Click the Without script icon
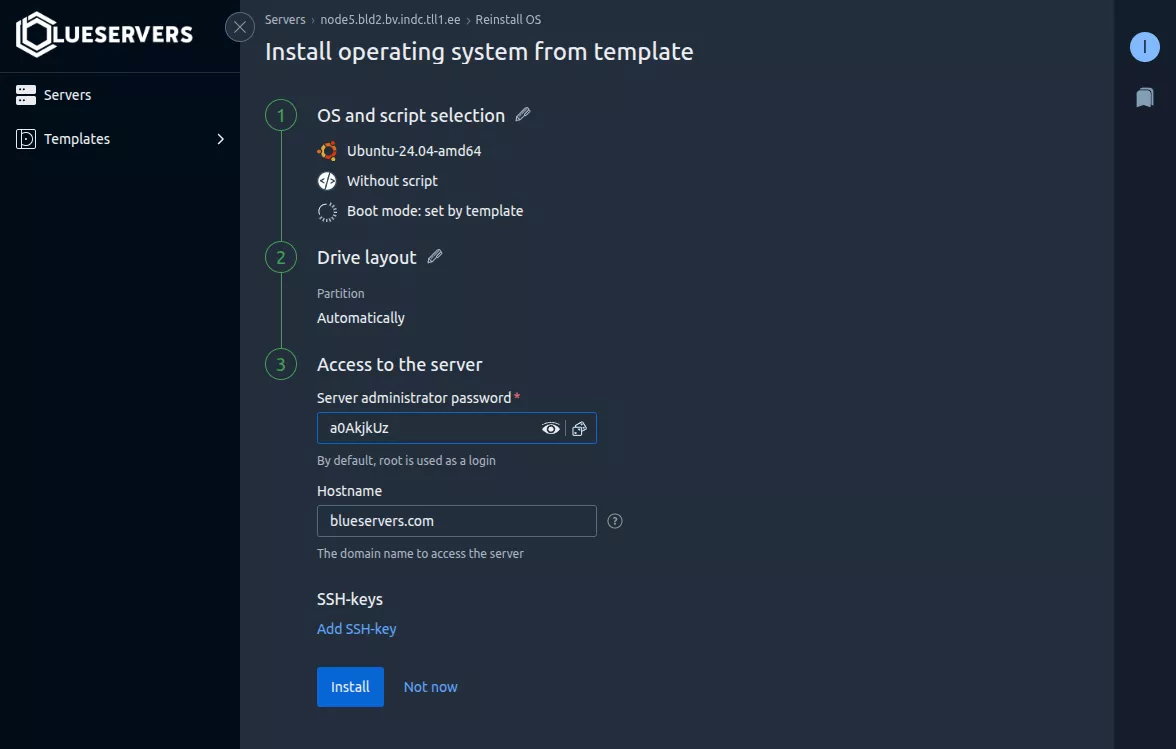Image resolution: width=1176 pixels, height=749 pixels. [x=327, y=181]
